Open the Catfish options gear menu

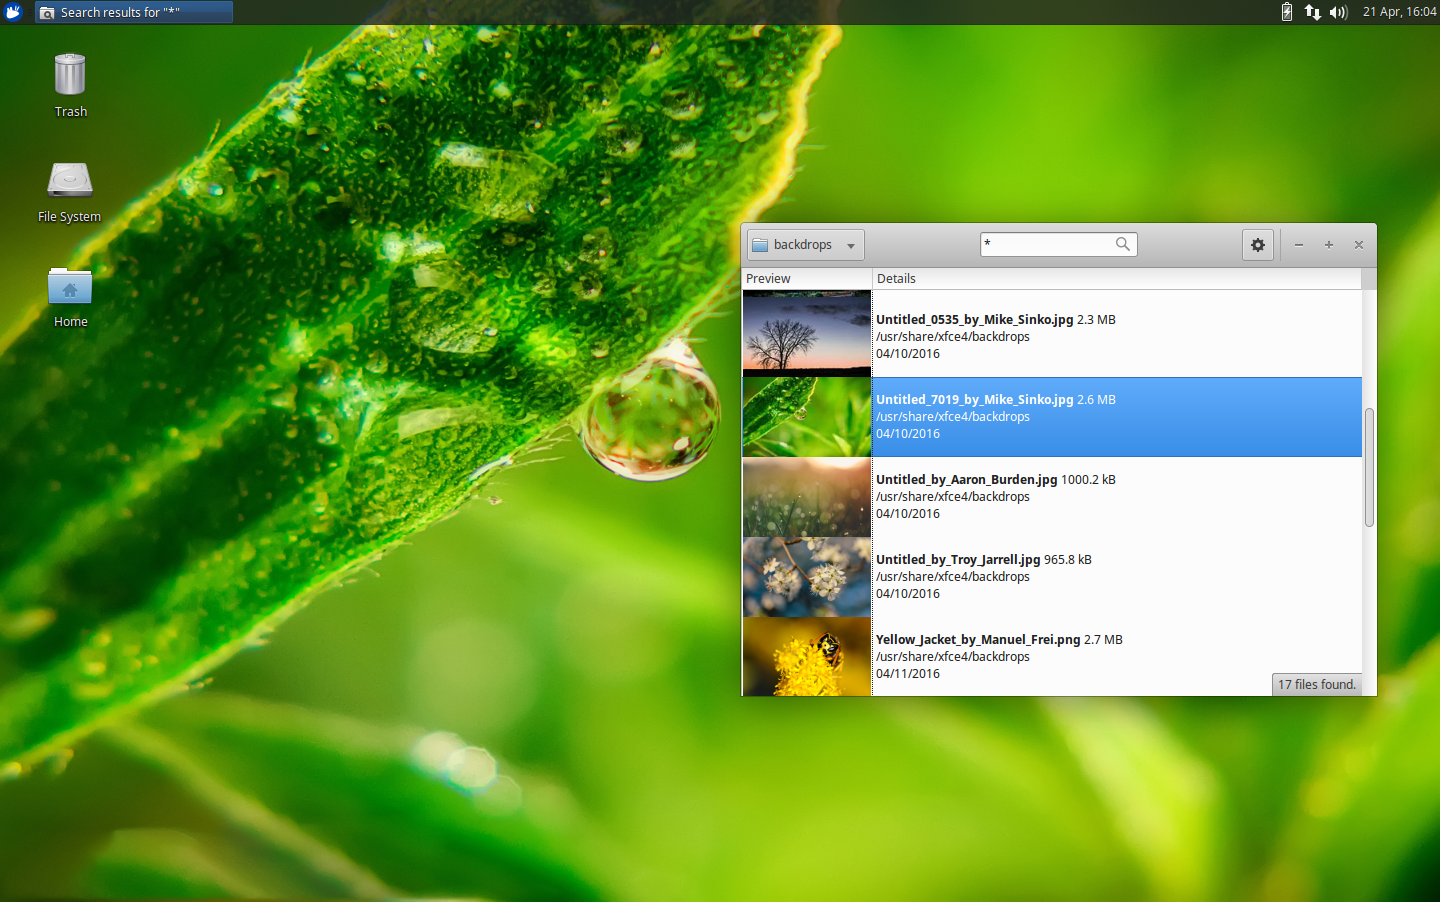tap(1257, 244)
